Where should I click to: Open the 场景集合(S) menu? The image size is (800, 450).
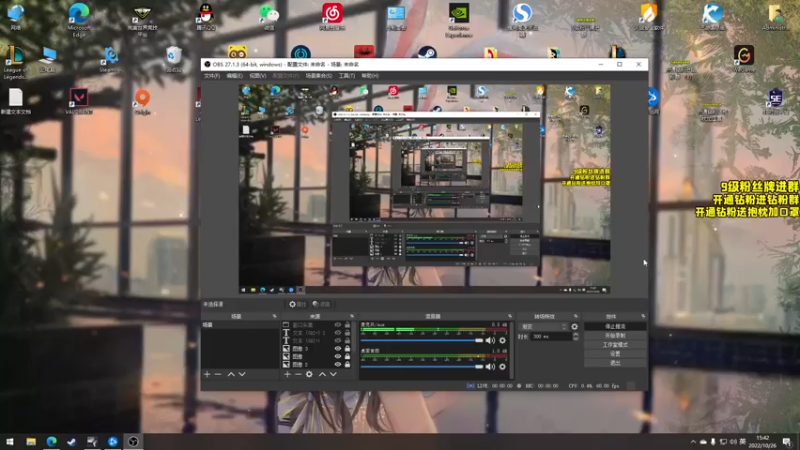[318, 76]
